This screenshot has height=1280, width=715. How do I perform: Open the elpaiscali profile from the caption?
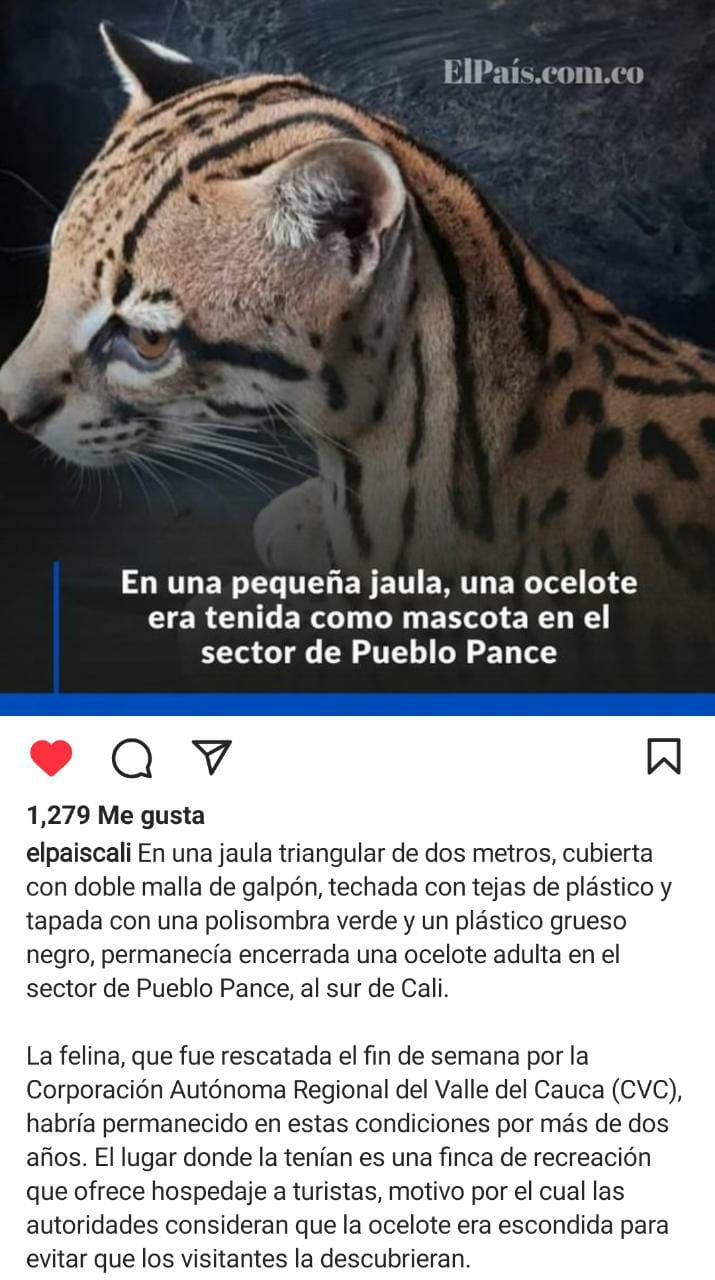(79, 855)
